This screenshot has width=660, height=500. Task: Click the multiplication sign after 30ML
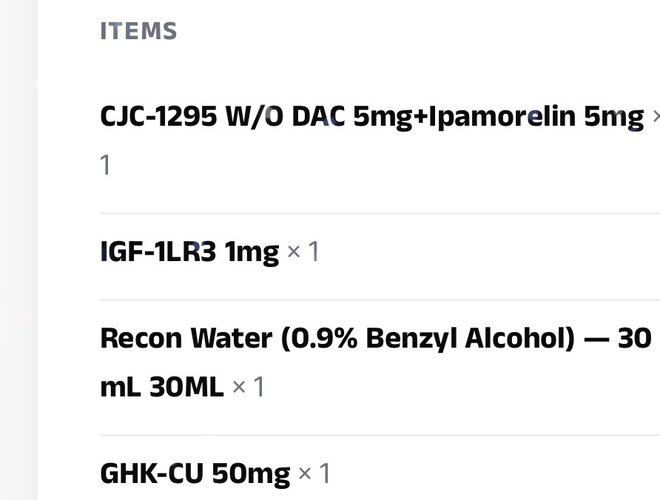(x=239, y=387)
